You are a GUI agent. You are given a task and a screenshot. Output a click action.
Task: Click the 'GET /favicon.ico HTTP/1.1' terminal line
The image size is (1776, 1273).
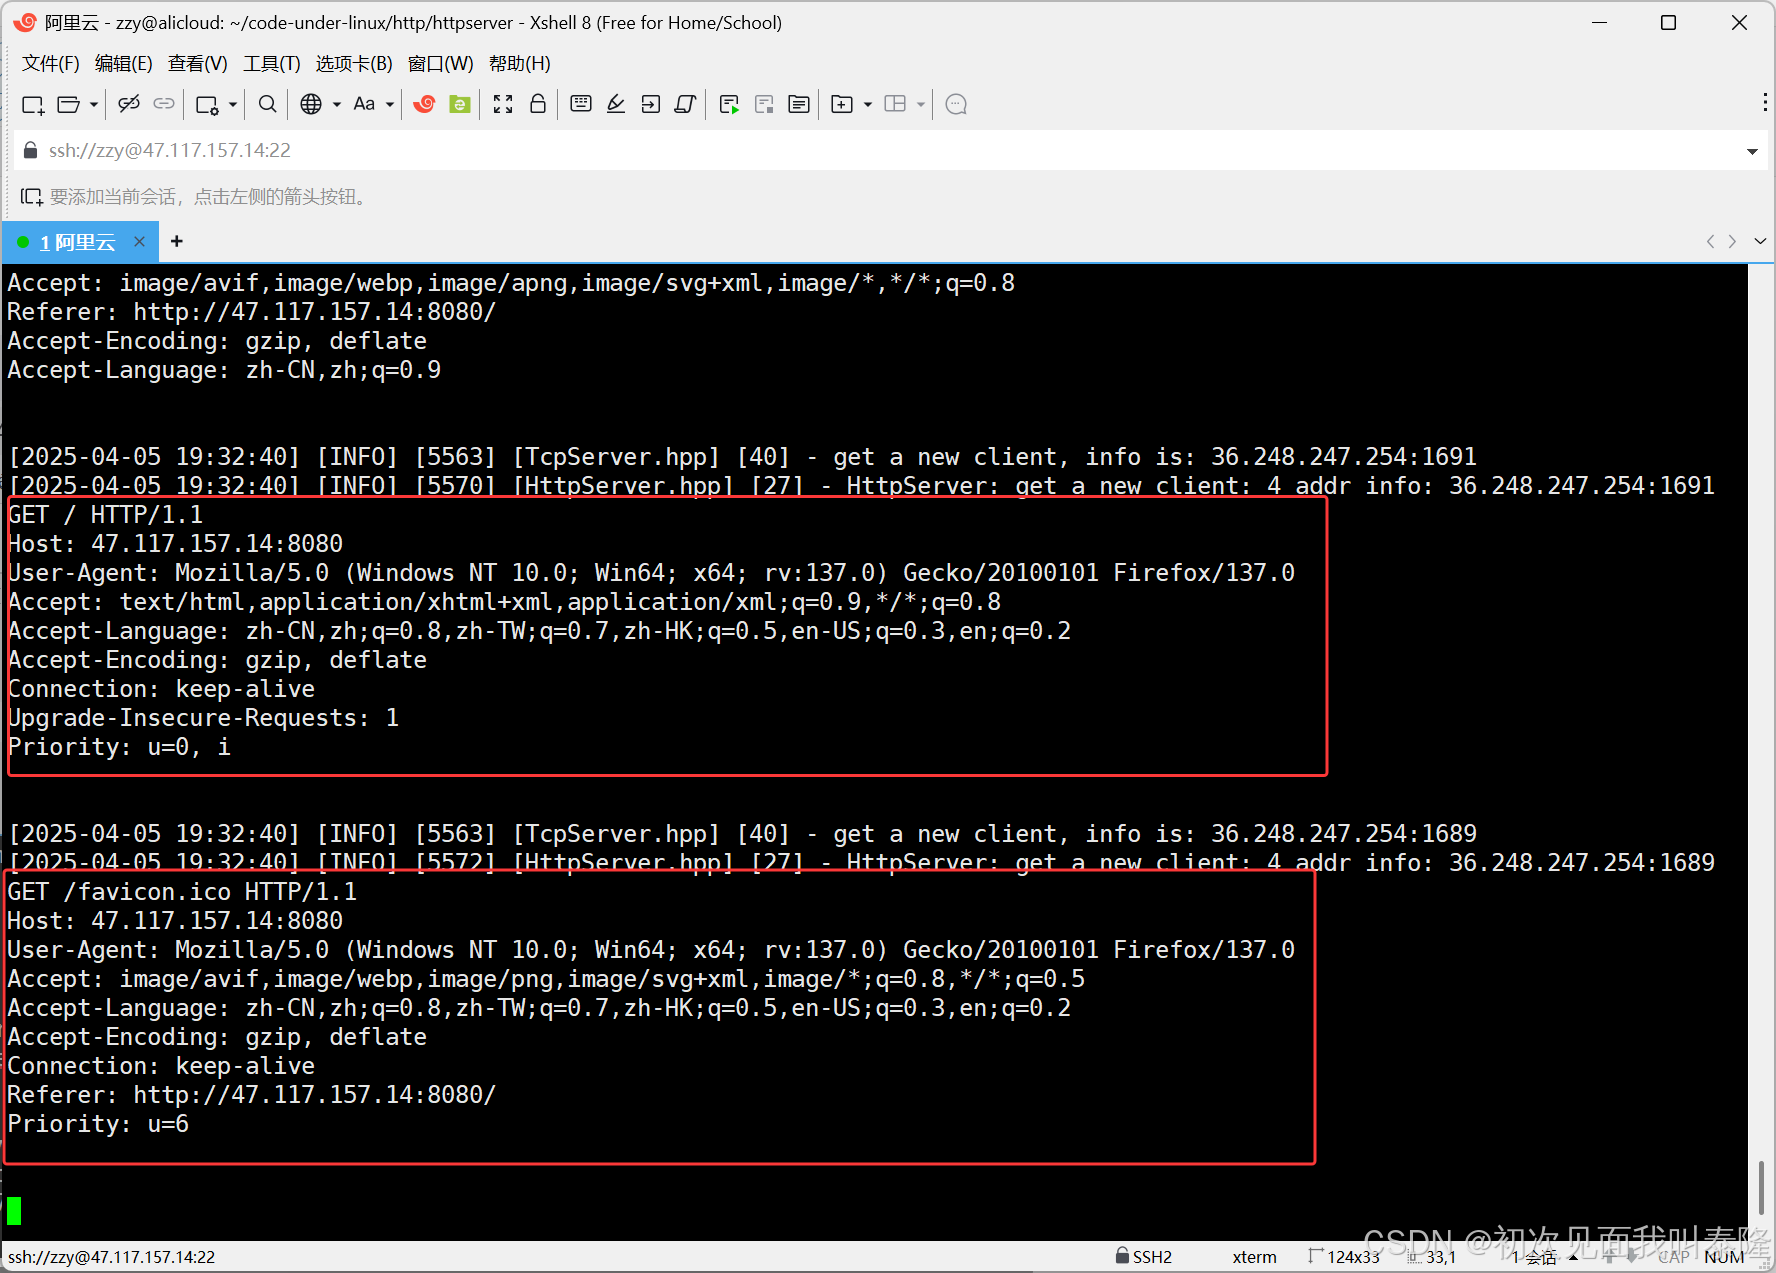(x=182, y=892)
